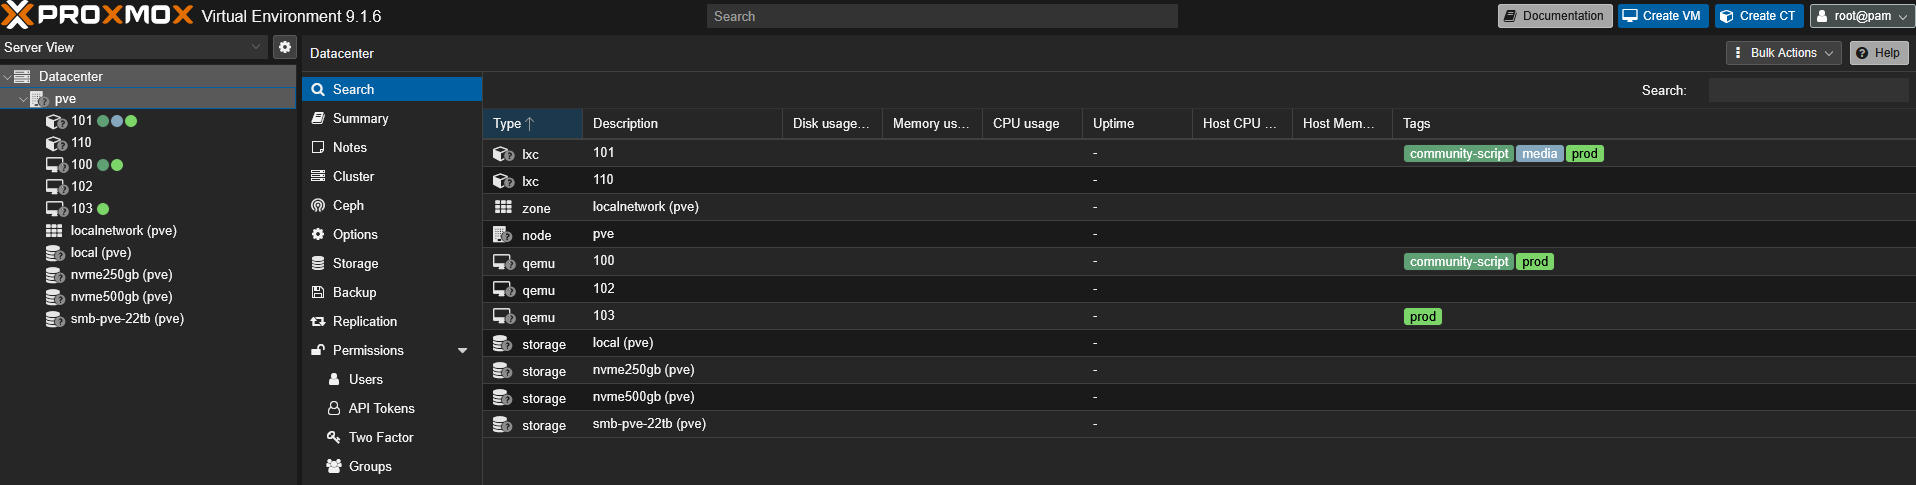Viewport: 1916px width, 485px height.
Task: Select localnetwork (pve) in tree
Action: pos(123,231)
